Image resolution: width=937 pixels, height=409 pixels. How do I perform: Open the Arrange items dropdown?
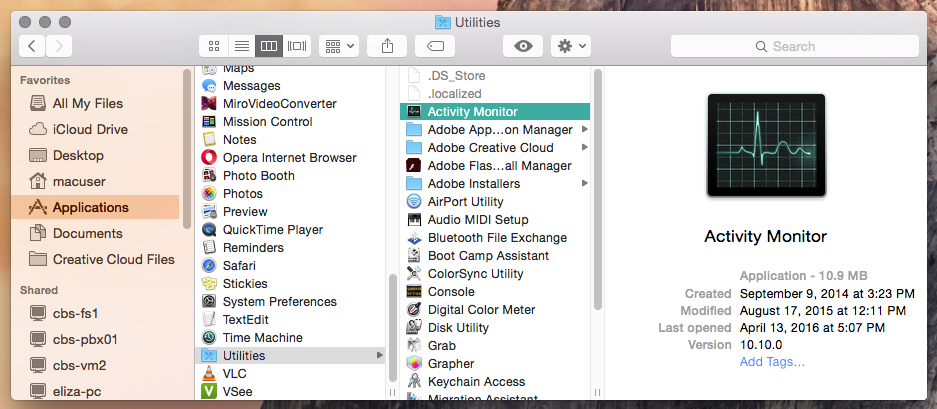coord(339,46)
